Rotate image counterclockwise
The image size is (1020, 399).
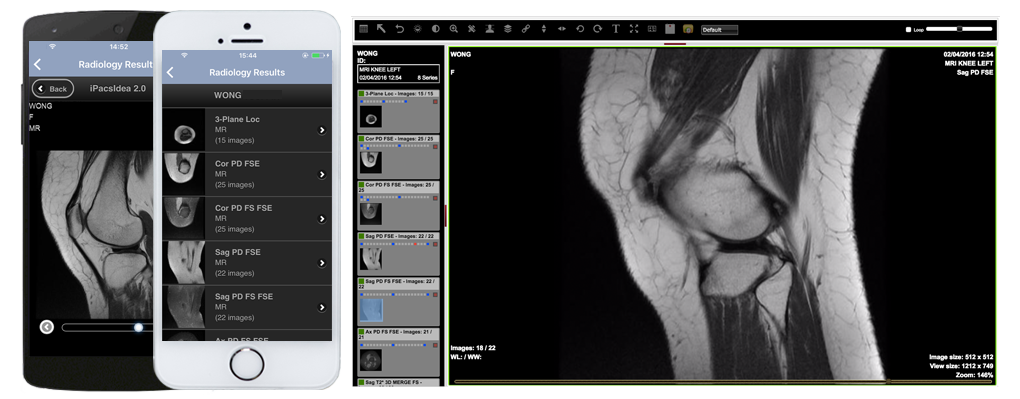[x=580, y=29]
